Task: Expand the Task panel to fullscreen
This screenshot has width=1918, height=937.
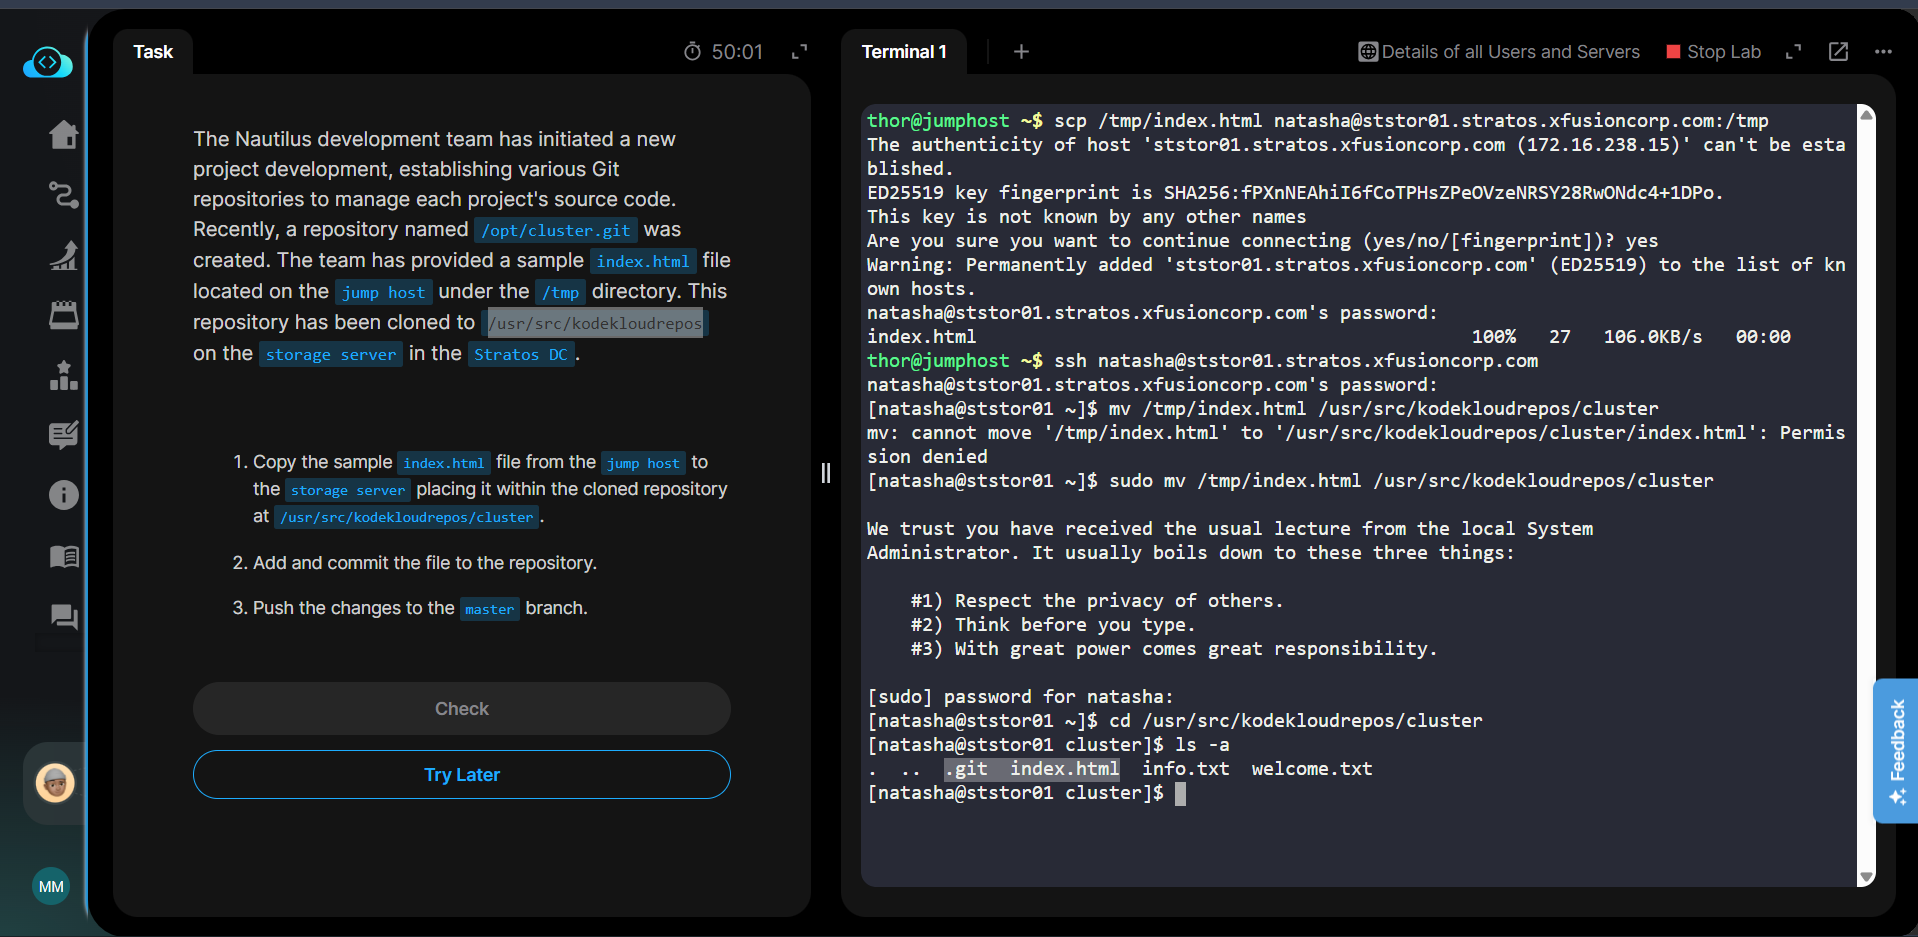Action: coord(799,52)
